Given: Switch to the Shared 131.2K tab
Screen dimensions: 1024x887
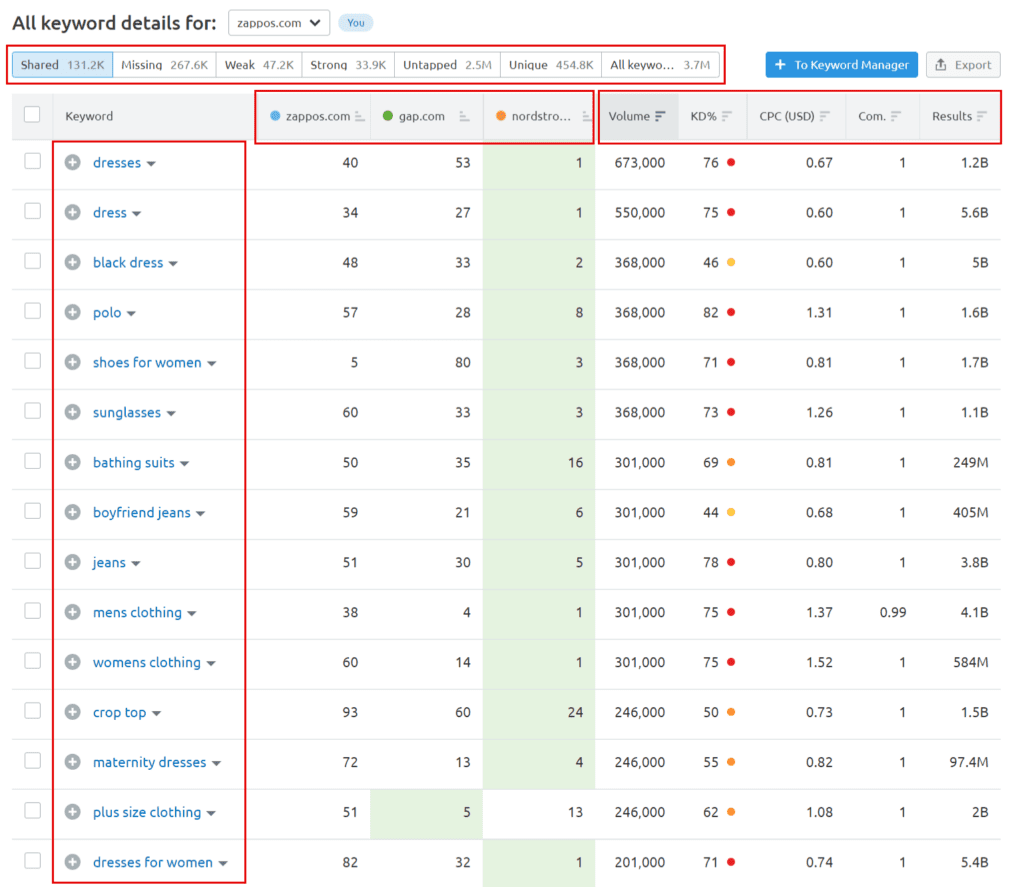Looking at the screenshot, I should (x=63, y=65).
